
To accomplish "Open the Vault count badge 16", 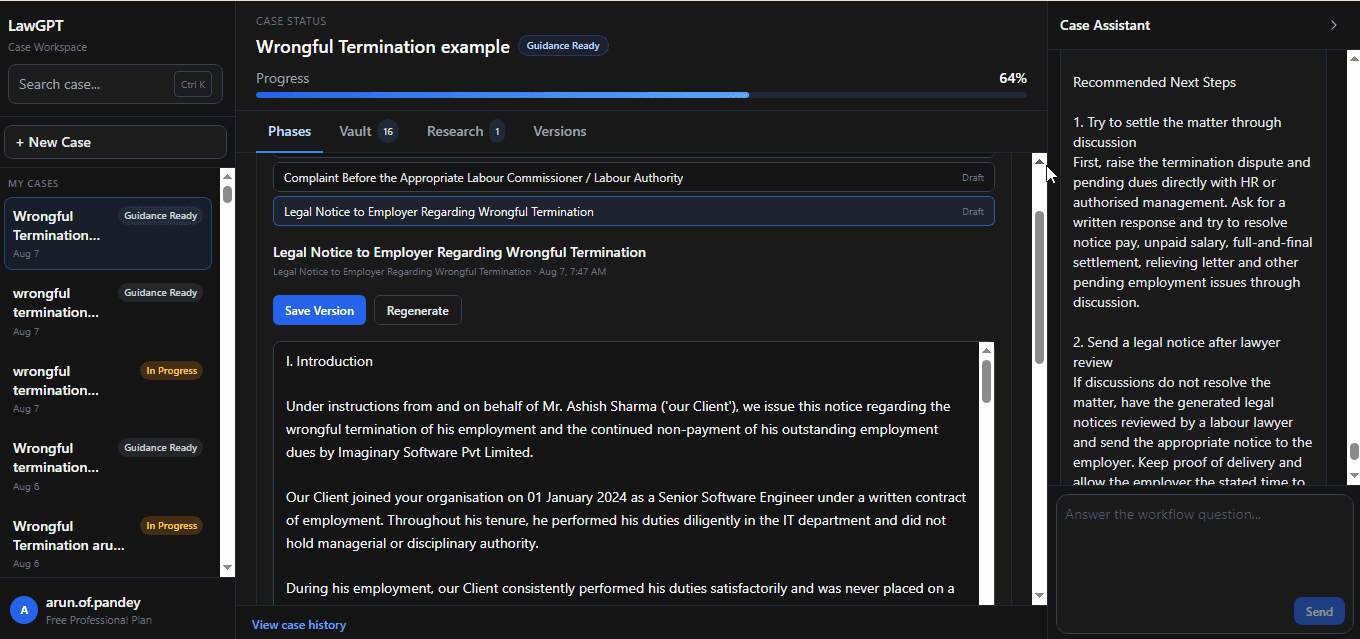I will [387, 131].
